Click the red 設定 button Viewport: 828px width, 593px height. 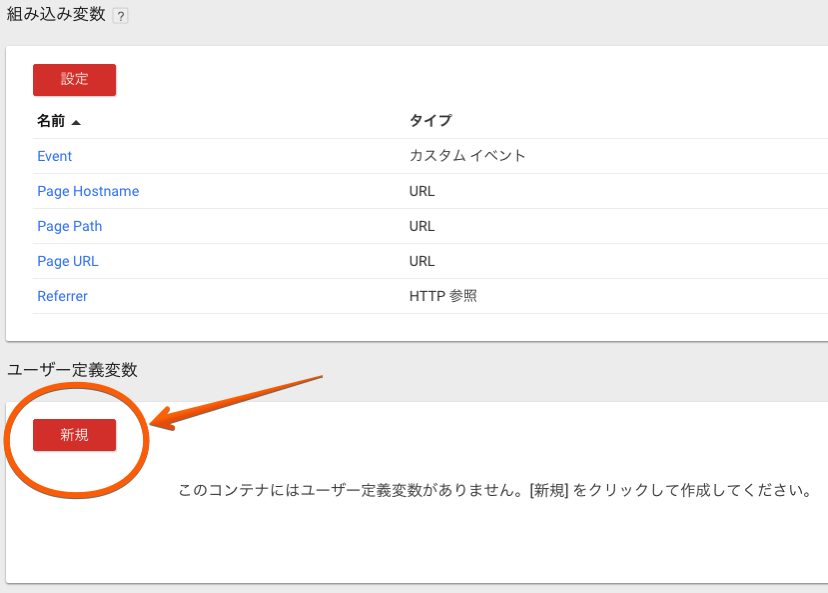coord(74,80)
